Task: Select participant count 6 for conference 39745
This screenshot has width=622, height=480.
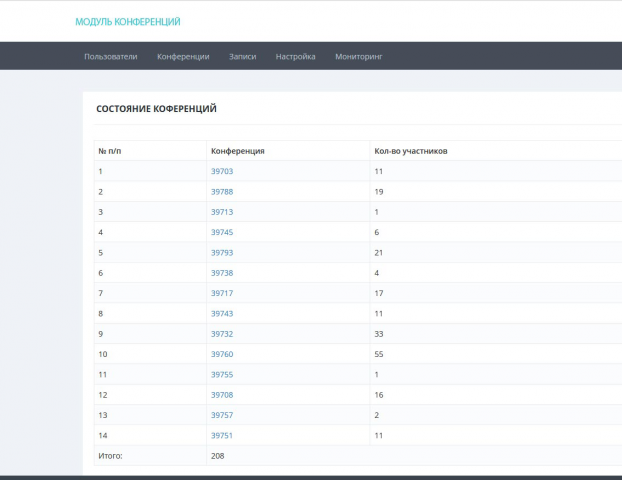Action: coord(377,232)
